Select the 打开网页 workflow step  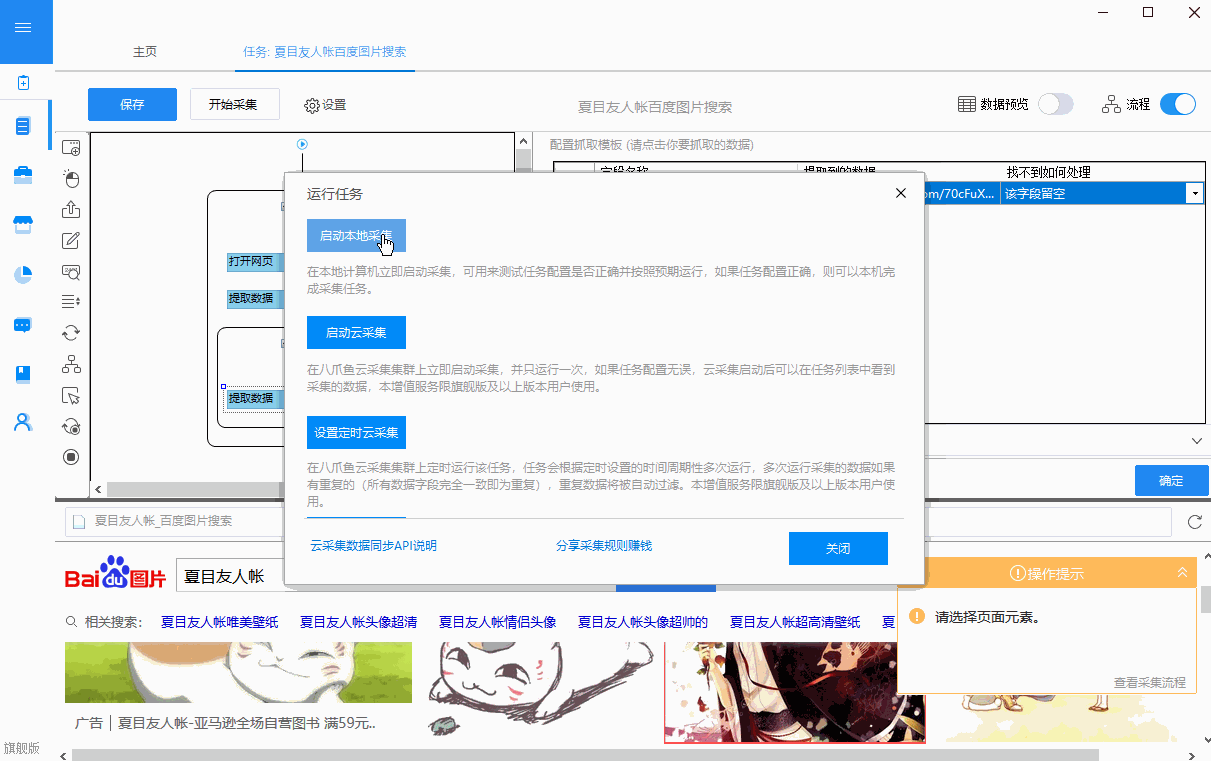coord(255,262)
